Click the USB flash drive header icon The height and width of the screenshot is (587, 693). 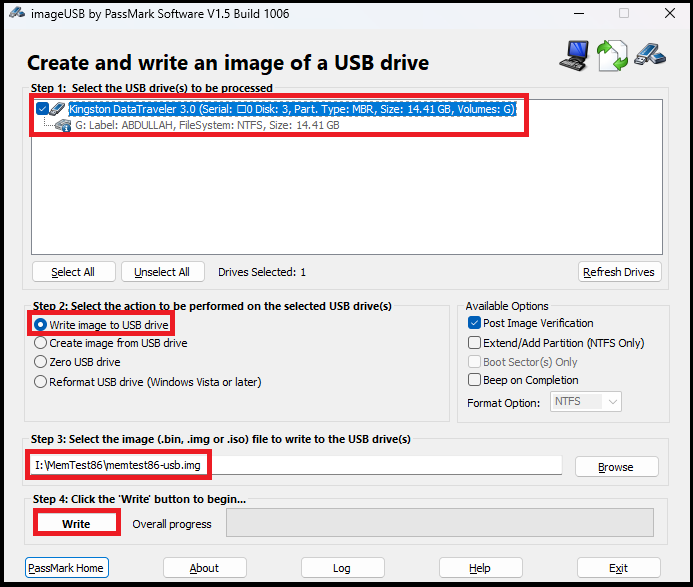point(650,54)
